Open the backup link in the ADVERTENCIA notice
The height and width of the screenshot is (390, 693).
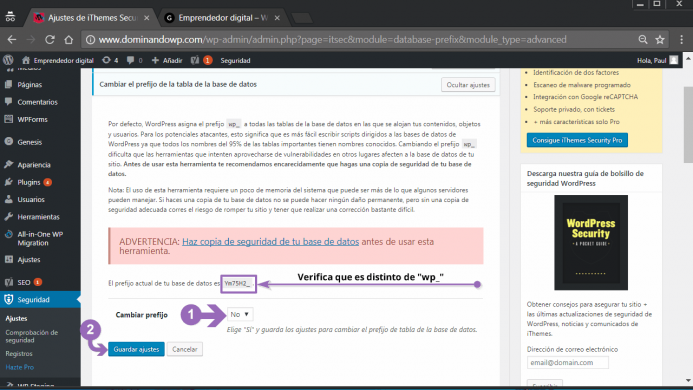pyautogui.click(x=270, y=242)
